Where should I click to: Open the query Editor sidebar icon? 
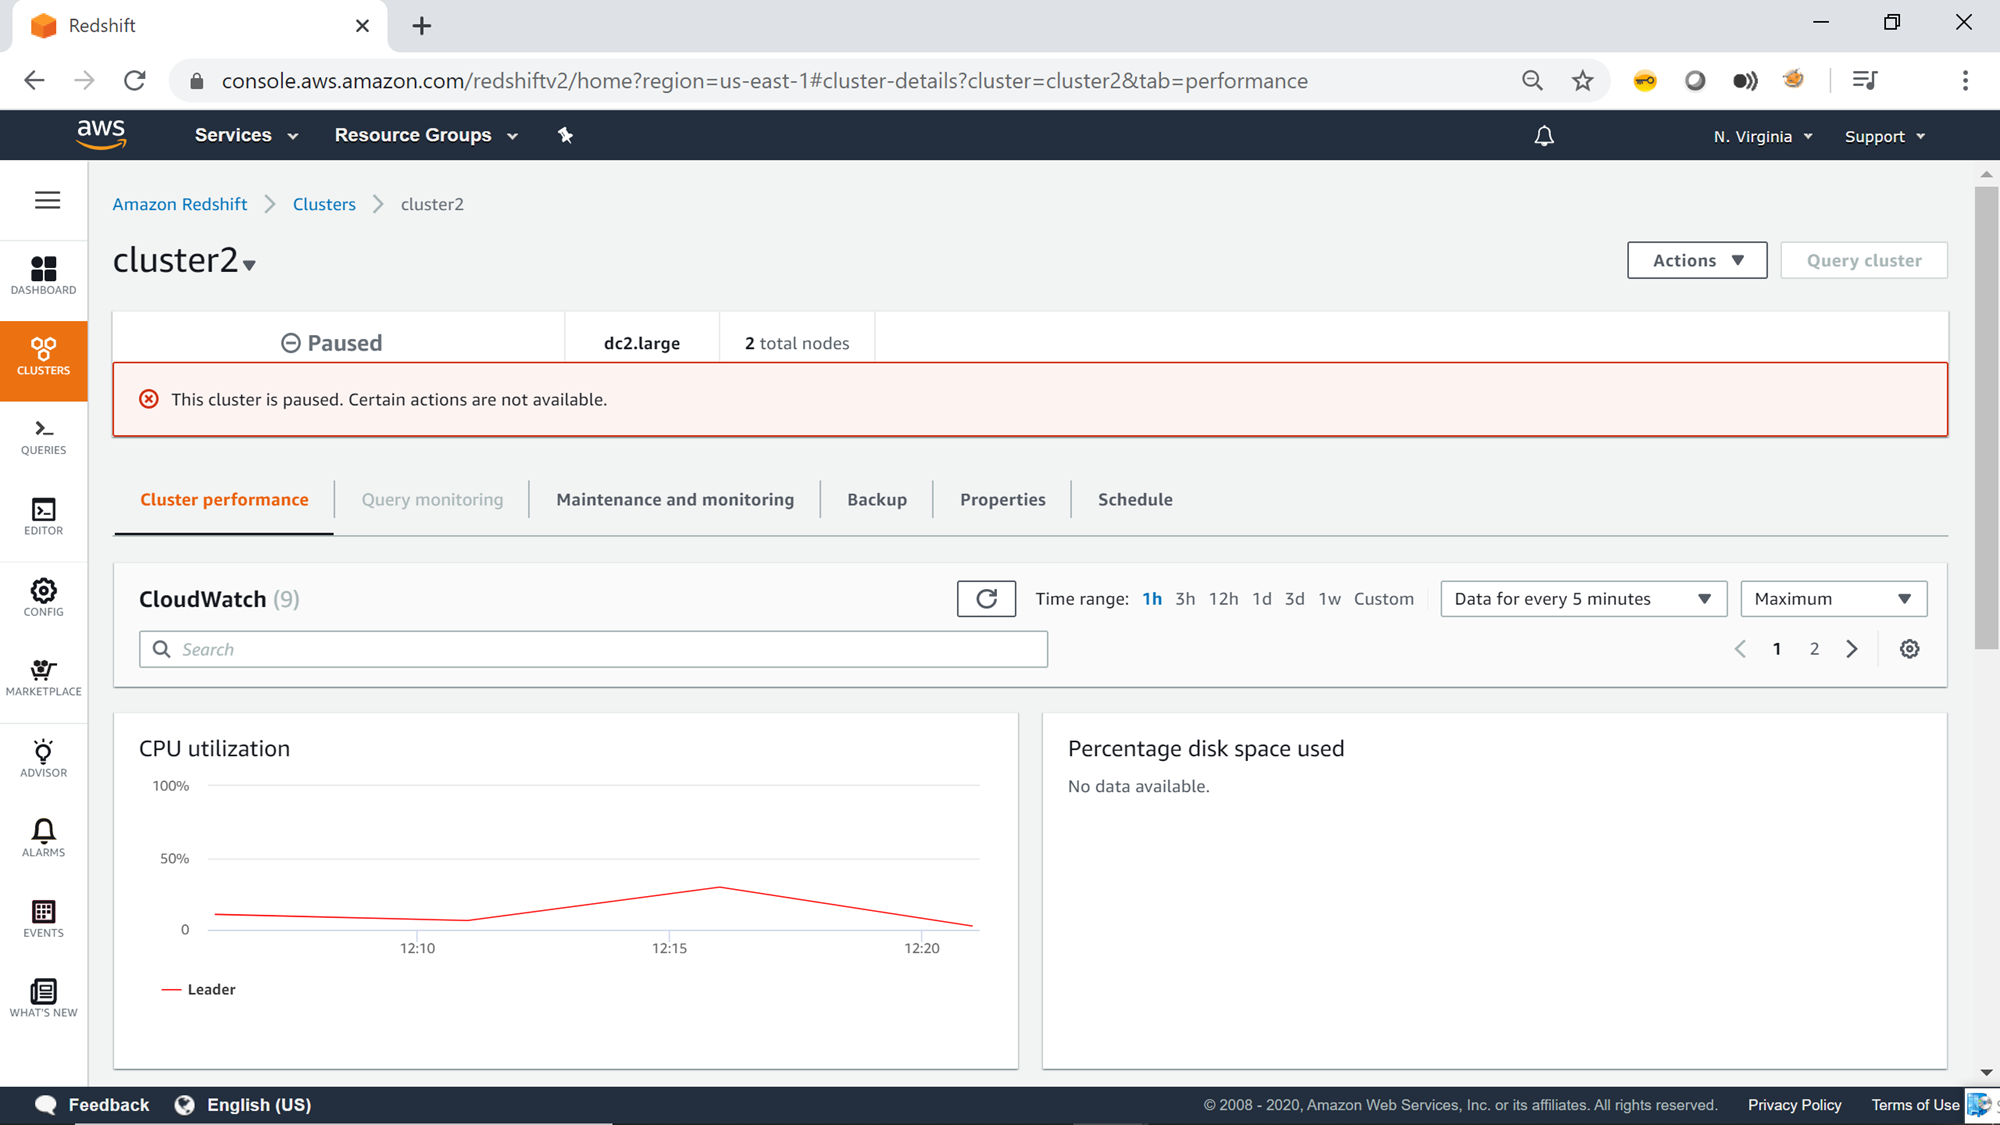pos(43,517)
